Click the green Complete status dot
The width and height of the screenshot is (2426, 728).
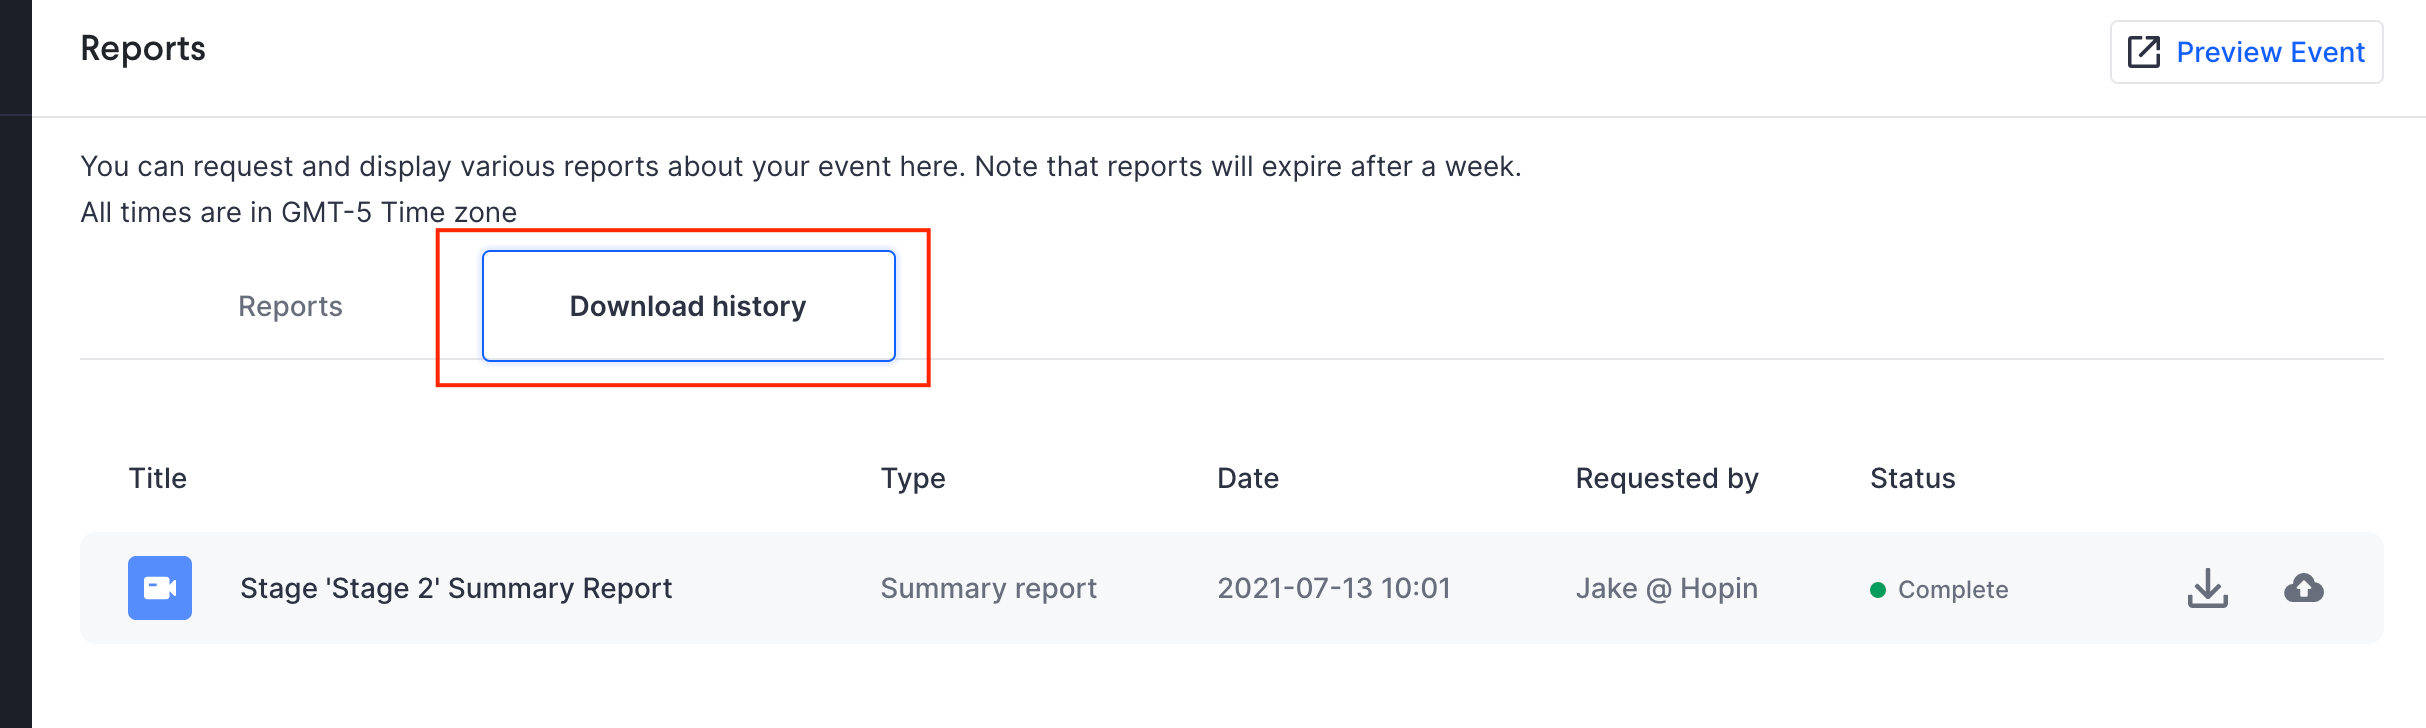pos(1878,590)
